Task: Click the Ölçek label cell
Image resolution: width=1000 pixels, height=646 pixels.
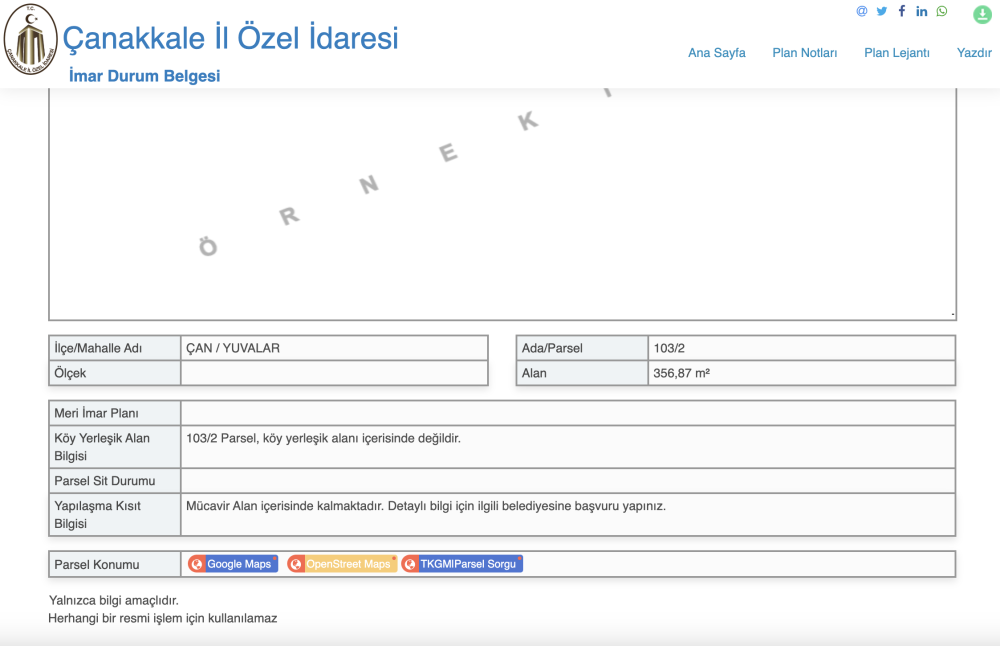Action: coord(115,373)
